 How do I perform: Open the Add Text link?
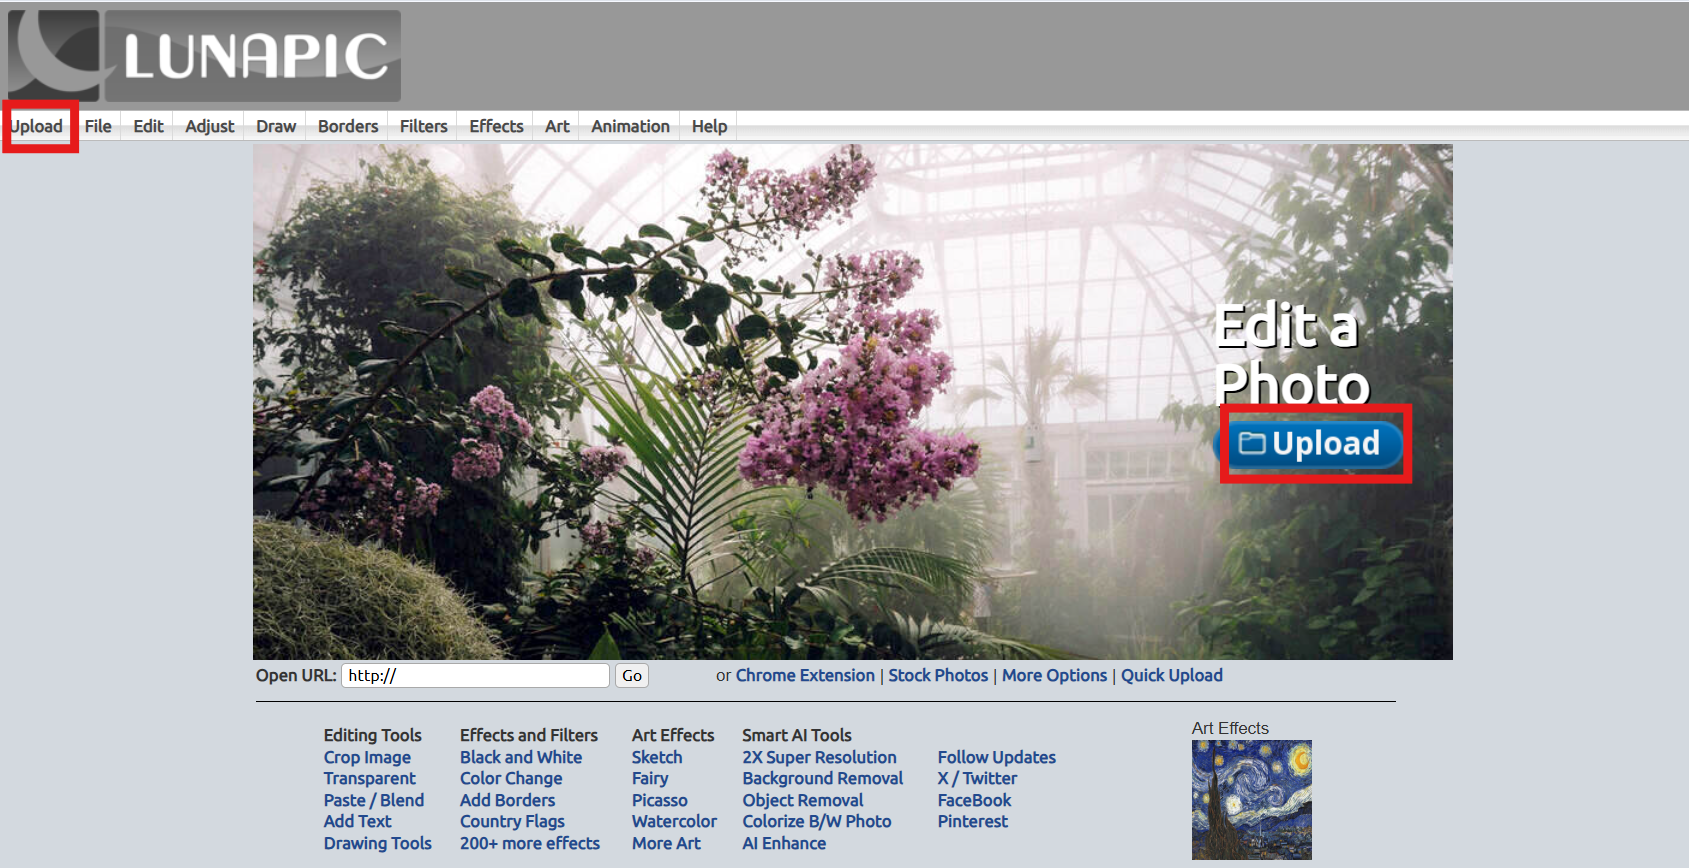(358, 822)
